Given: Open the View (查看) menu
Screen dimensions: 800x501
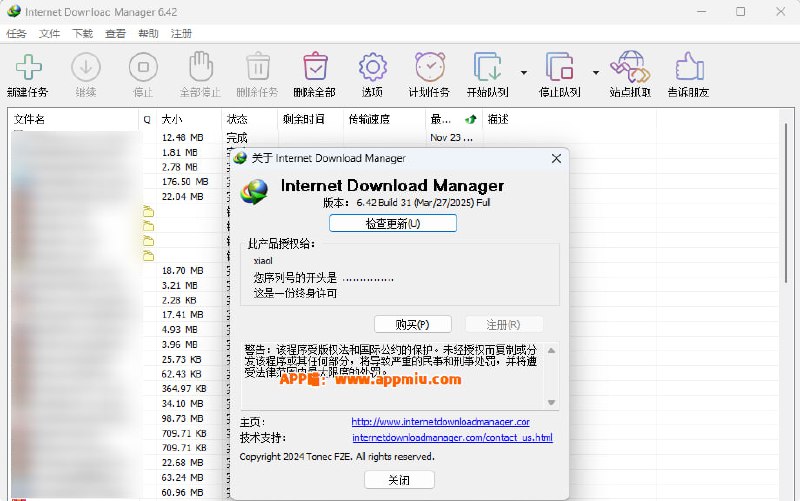Looking at the screenshot, I should pos(115,34).
